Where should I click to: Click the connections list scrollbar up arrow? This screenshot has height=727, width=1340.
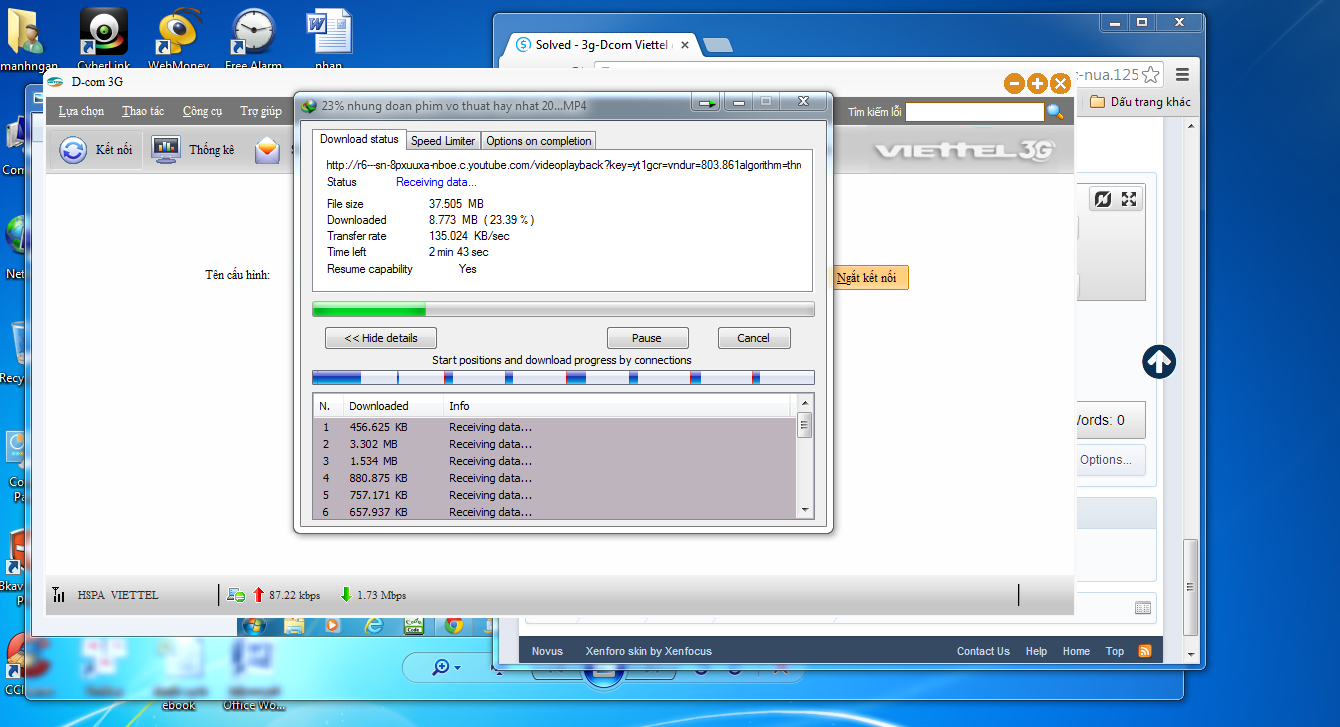(805, 405)
